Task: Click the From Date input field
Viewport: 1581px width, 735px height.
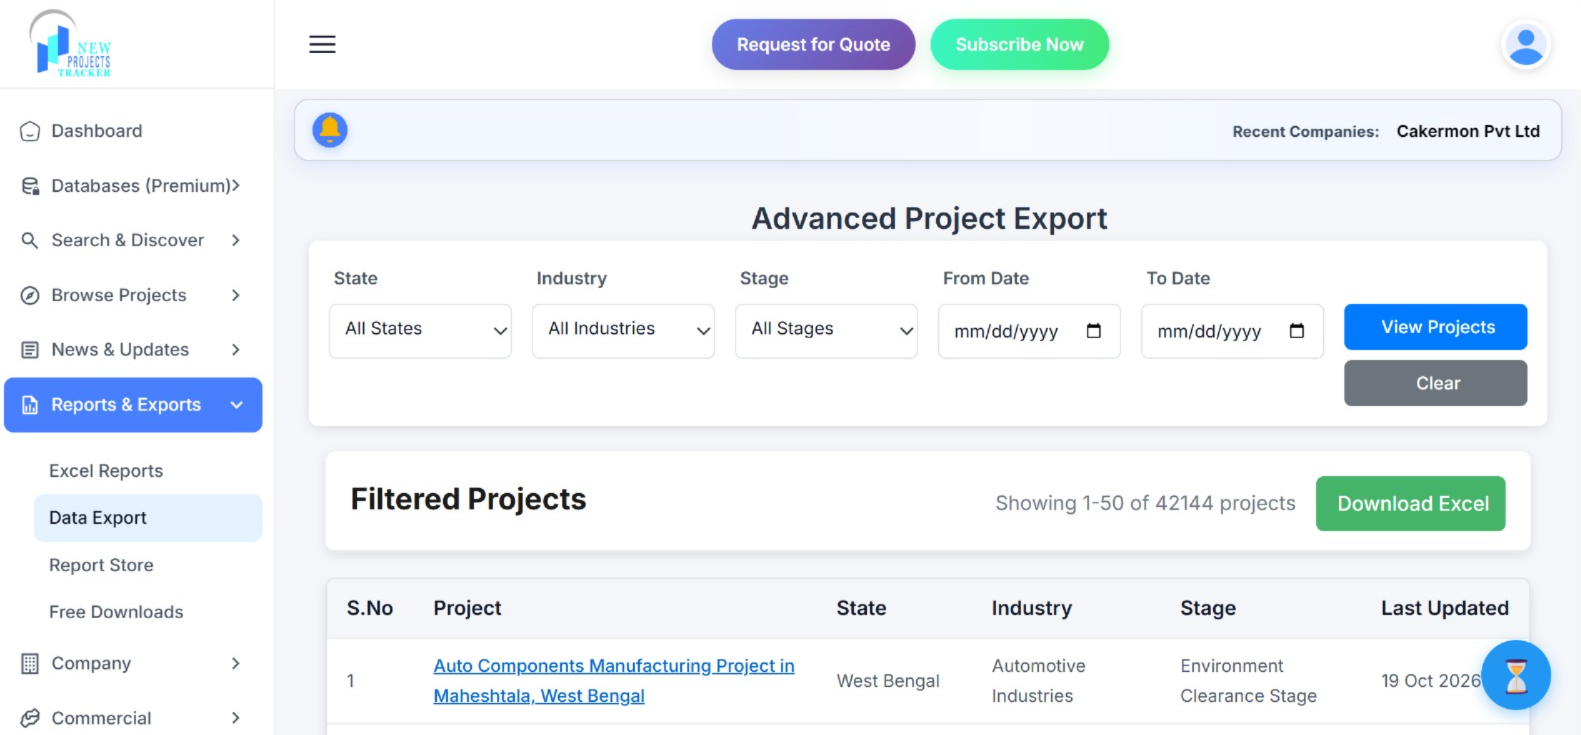Action: tap(1029, 331)
